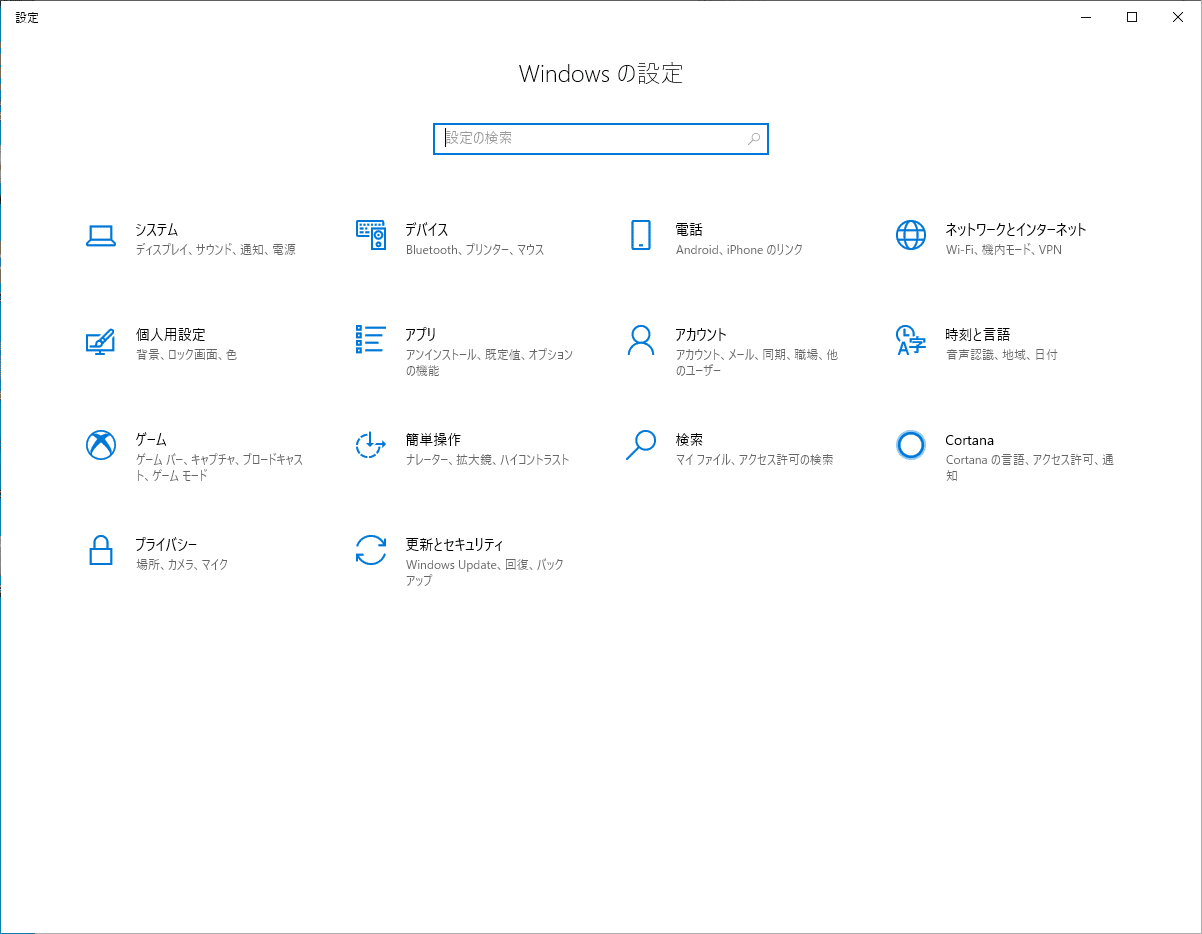Maximize the 設定 window
Image resolution: width=1202 pixels, height=934 pixels.
(x=1132, y=17)
